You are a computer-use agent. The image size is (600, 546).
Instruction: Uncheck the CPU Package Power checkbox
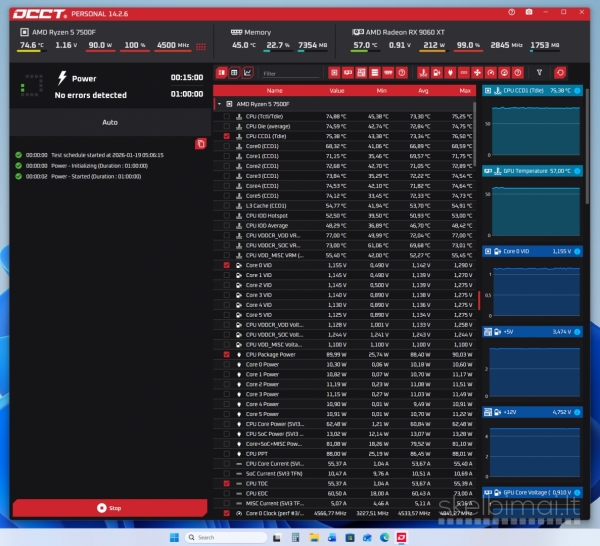tap(227, 354)
